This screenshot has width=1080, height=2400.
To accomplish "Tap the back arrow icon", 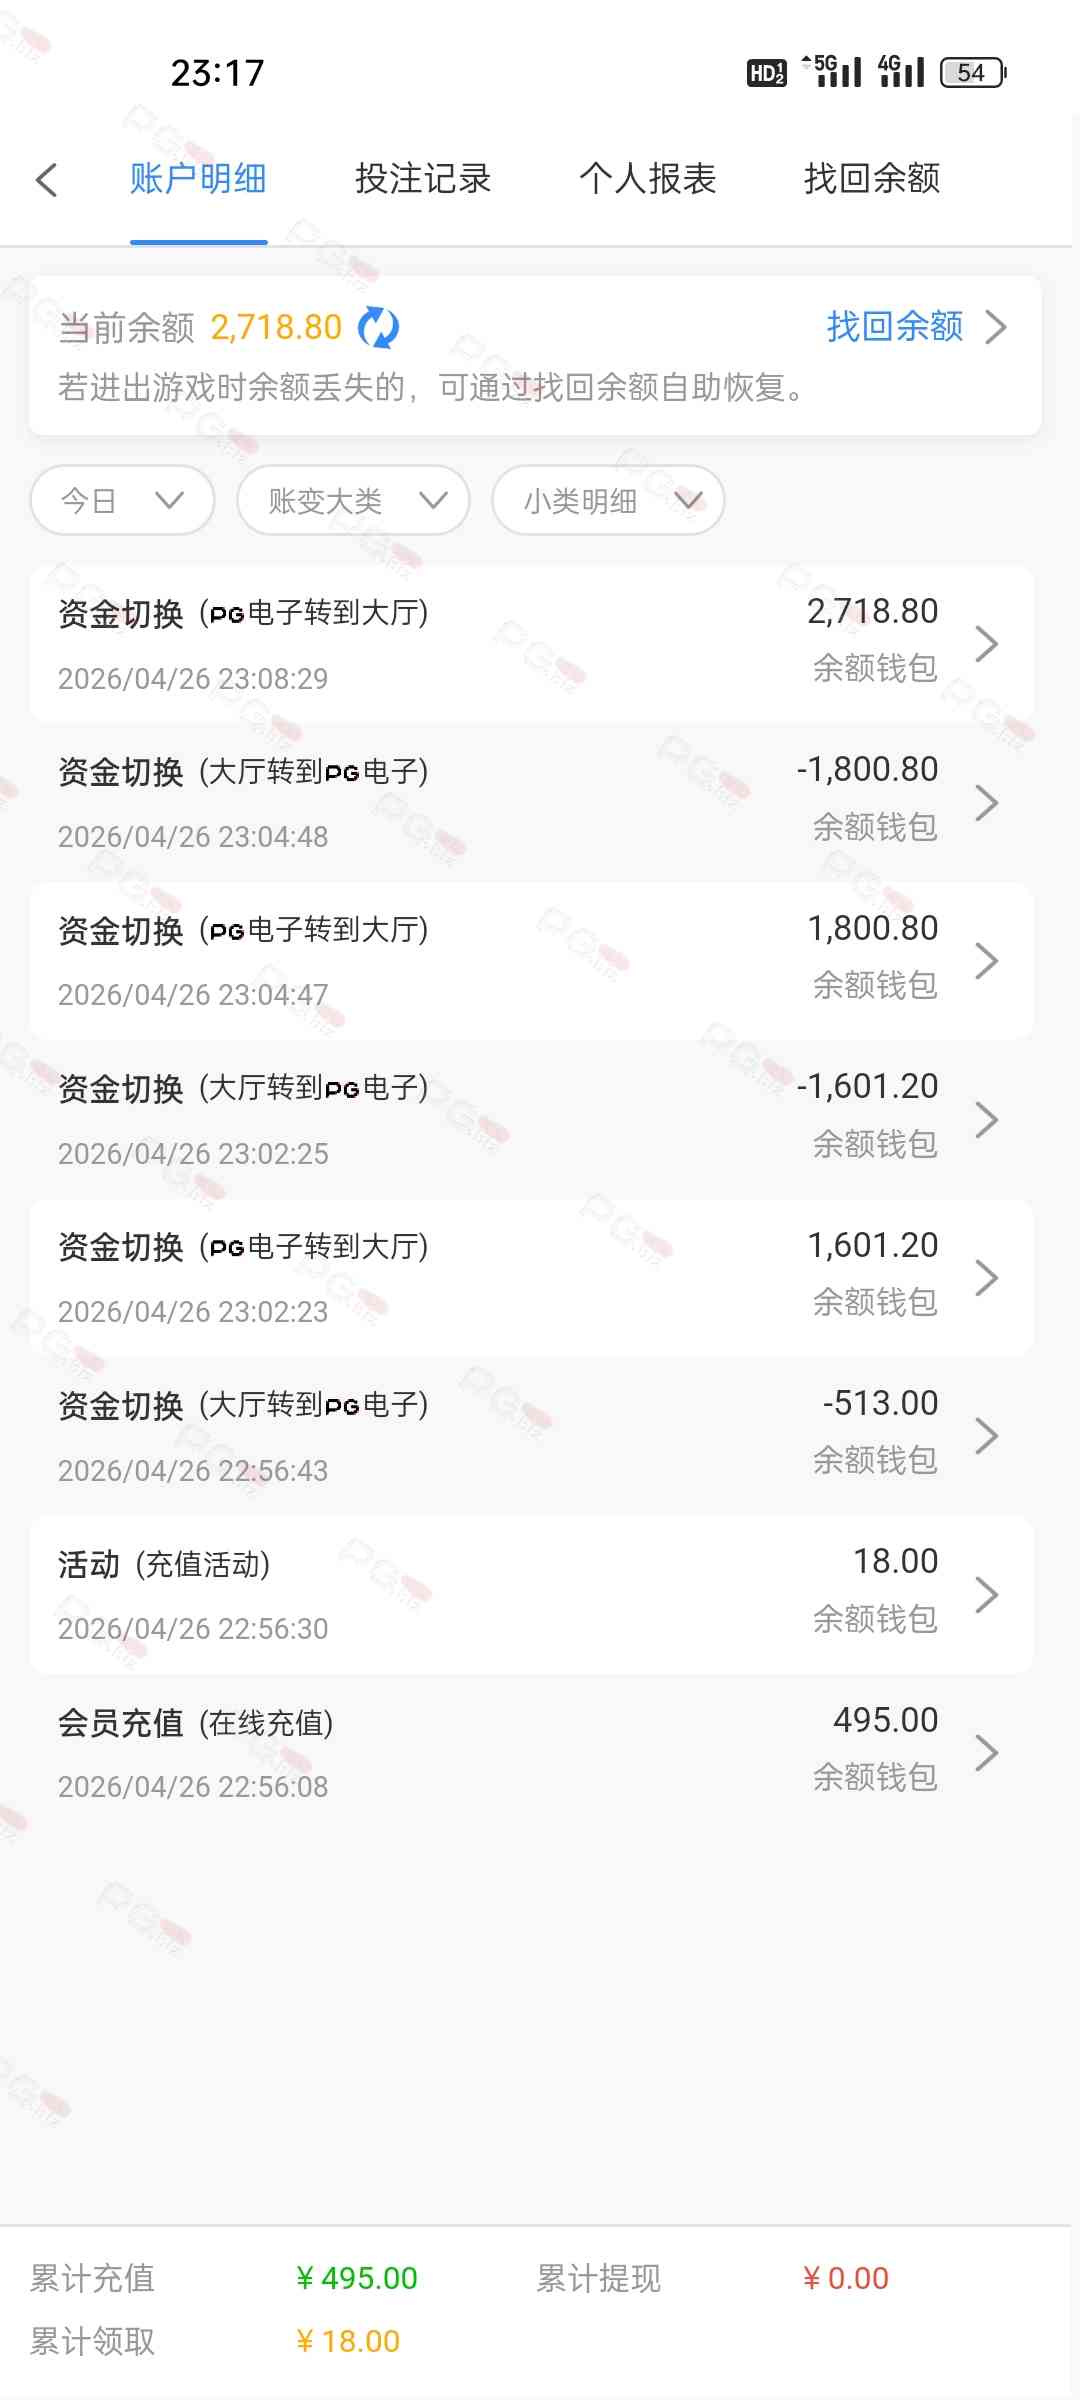I will (47, 180).
